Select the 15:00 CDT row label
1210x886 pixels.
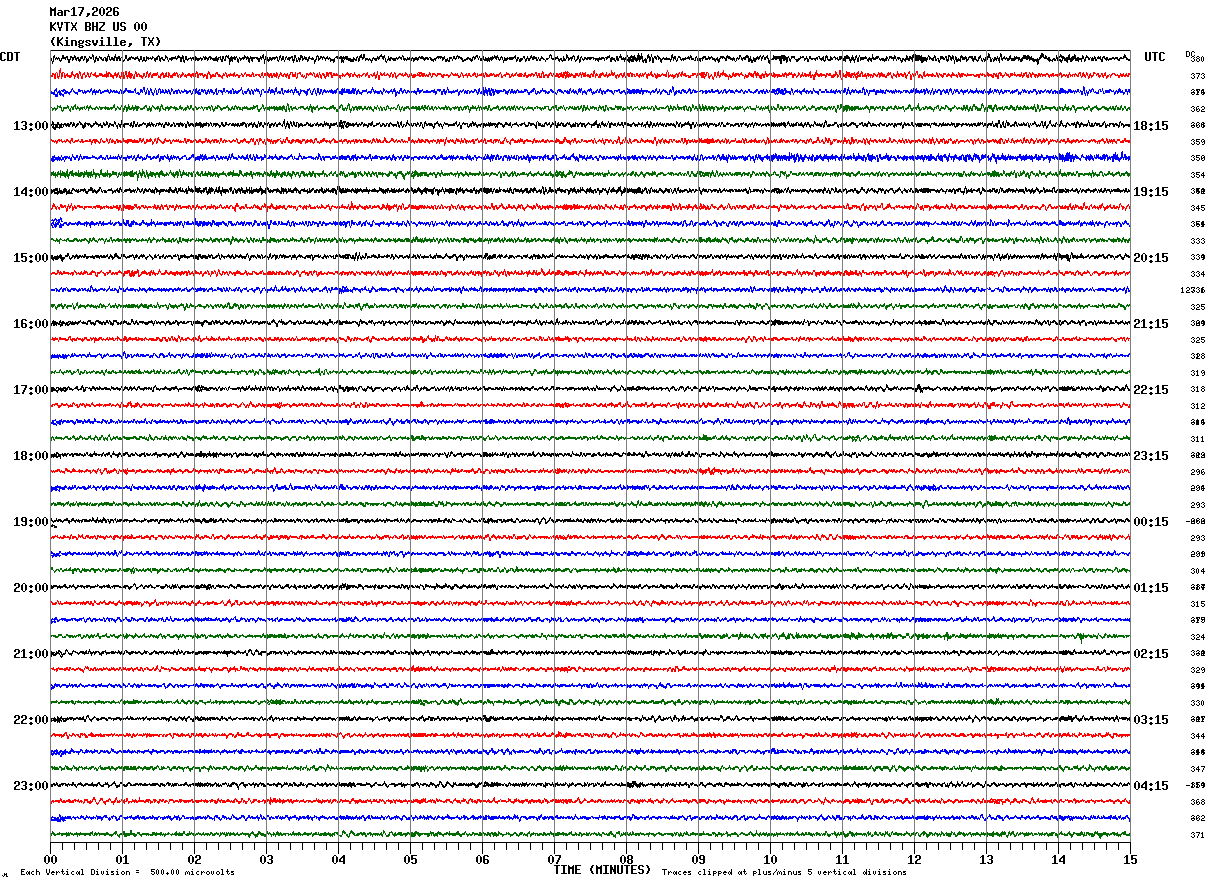tap(31, 258)
